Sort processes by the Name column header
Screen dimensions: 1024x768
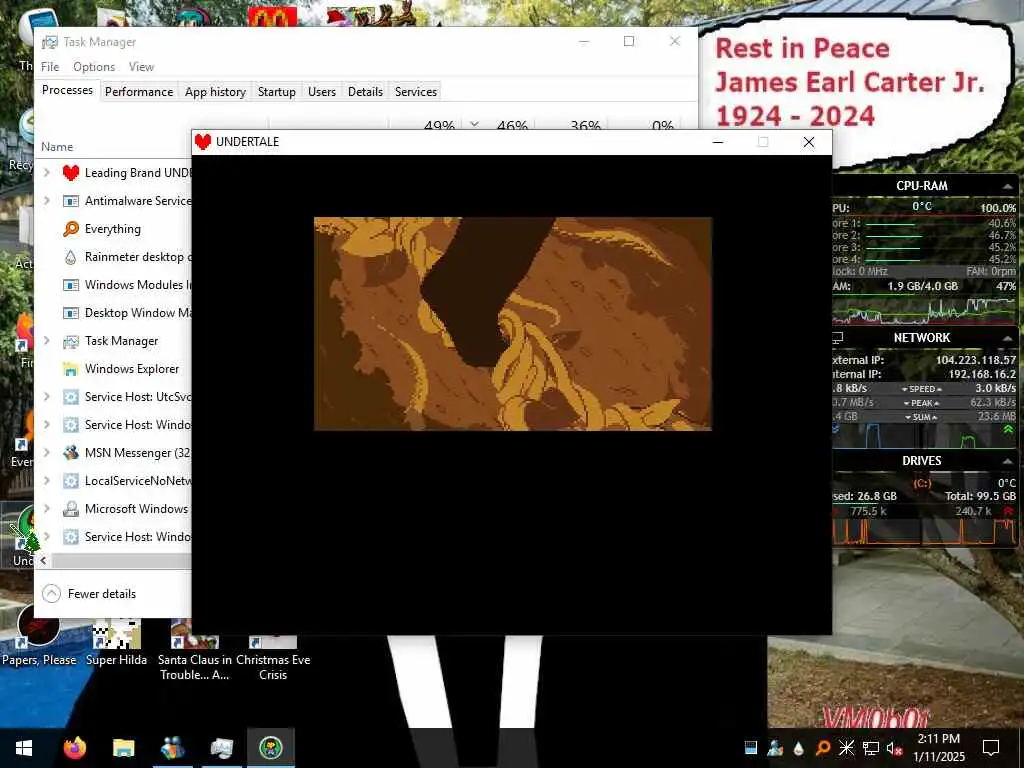[57, 147]
